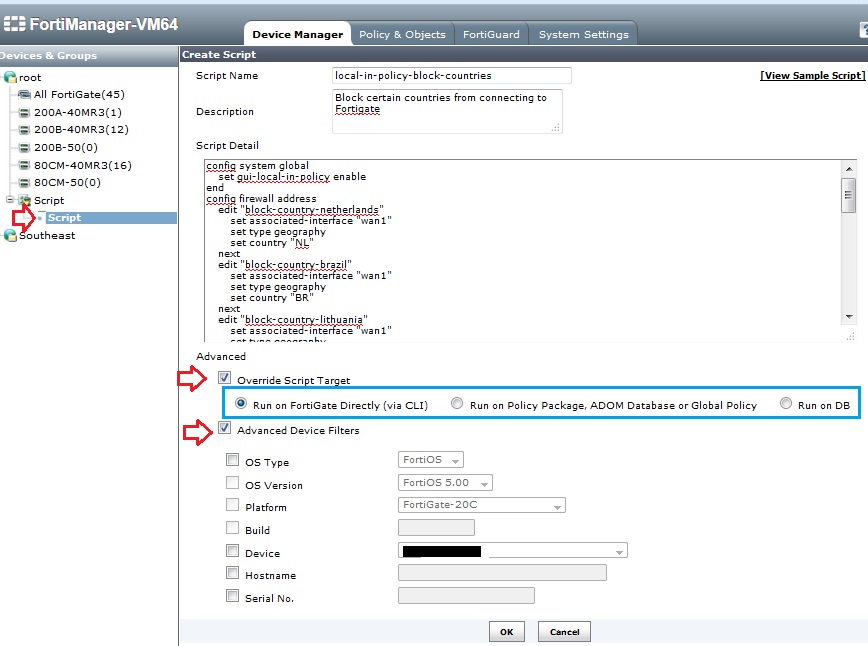Click the Cancel button
This screenshot has height=646, width=868.
click(x=564, y=632)
